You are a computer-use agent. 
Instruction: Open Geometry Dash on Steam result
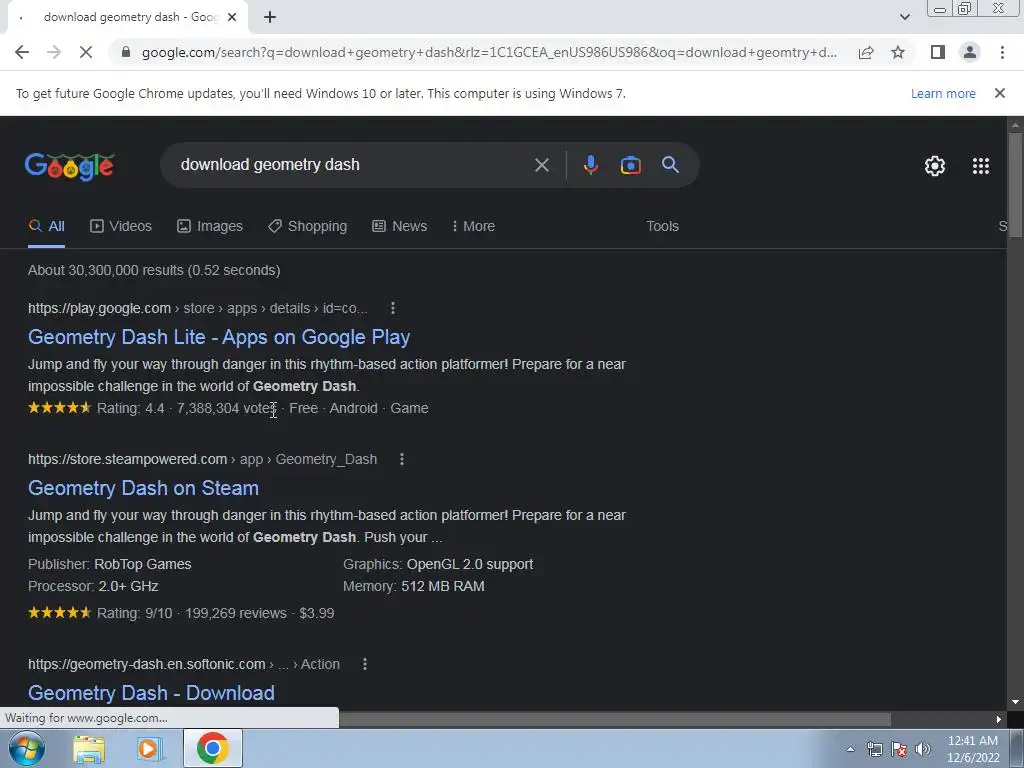click(x=144, y=488)
